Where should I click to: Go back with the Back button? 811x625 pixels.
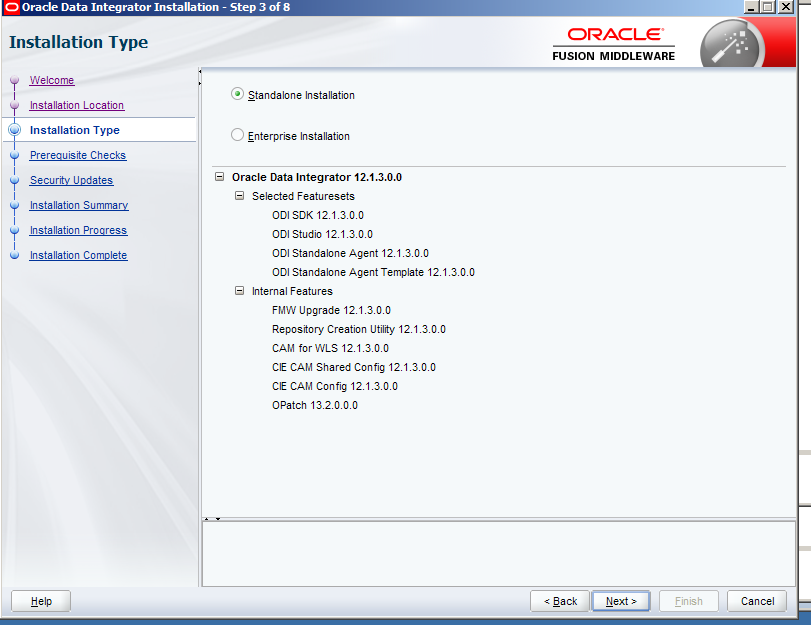[560, 601]
